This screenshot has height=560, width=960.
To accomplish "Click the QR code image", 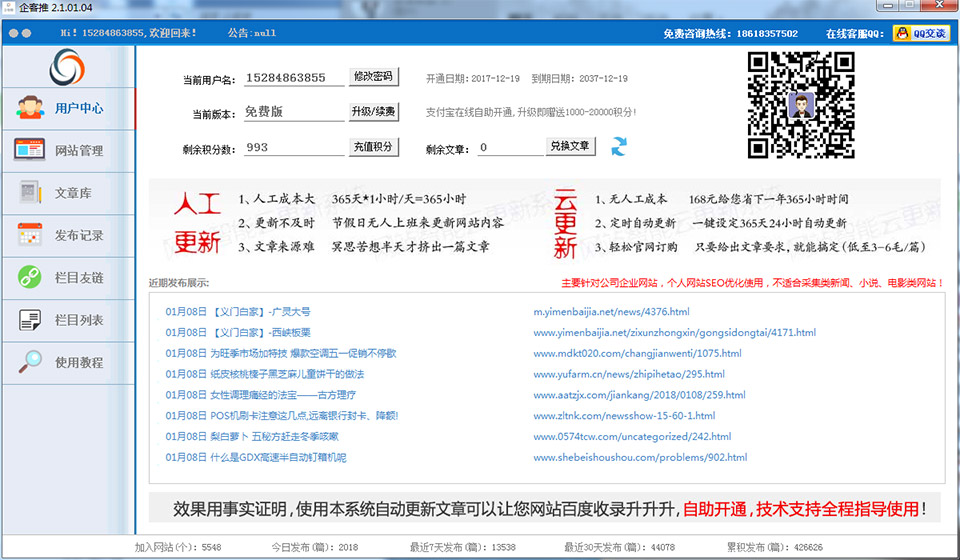I will [x=801, y=105].
